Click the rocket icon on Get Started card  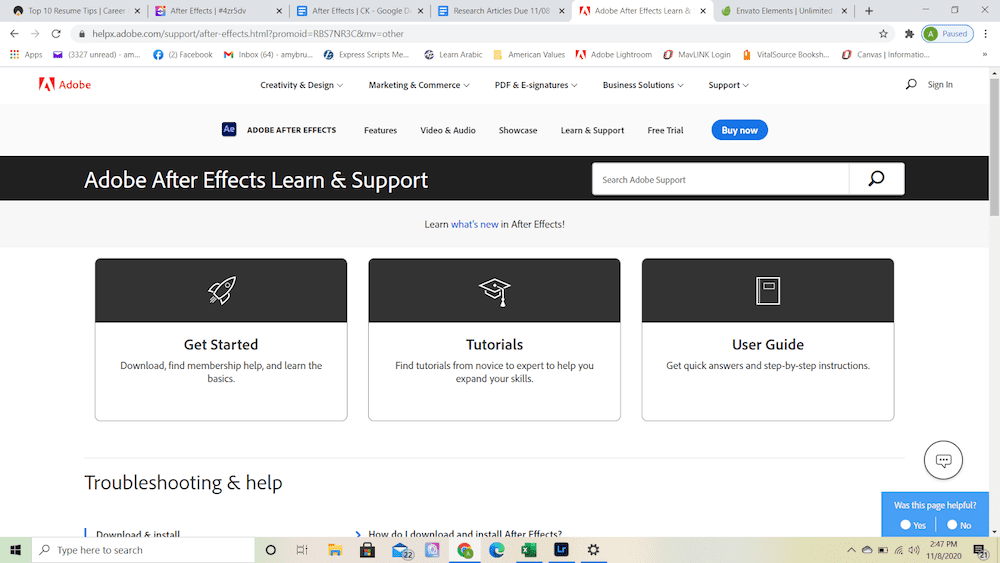click(x=221, y=291)
